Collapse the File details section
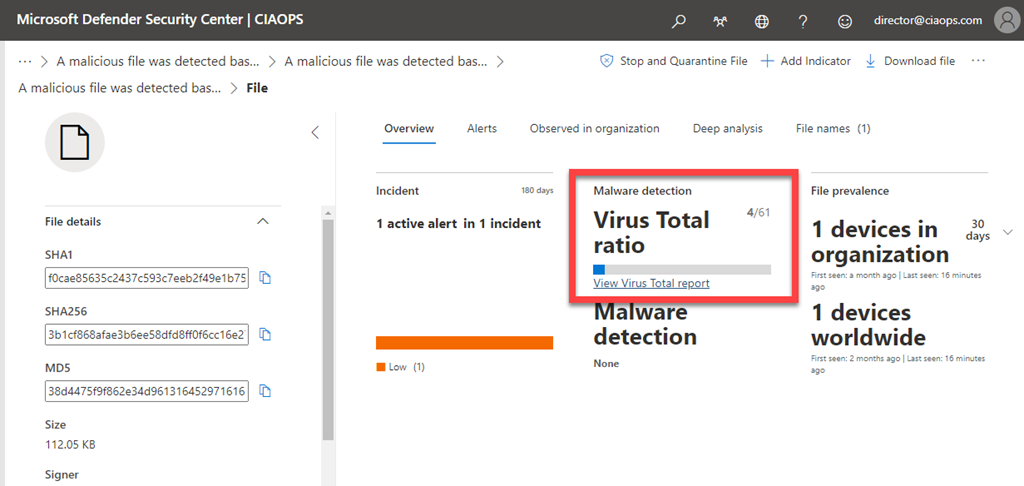The image size is (1024, 486). point(263,221)
